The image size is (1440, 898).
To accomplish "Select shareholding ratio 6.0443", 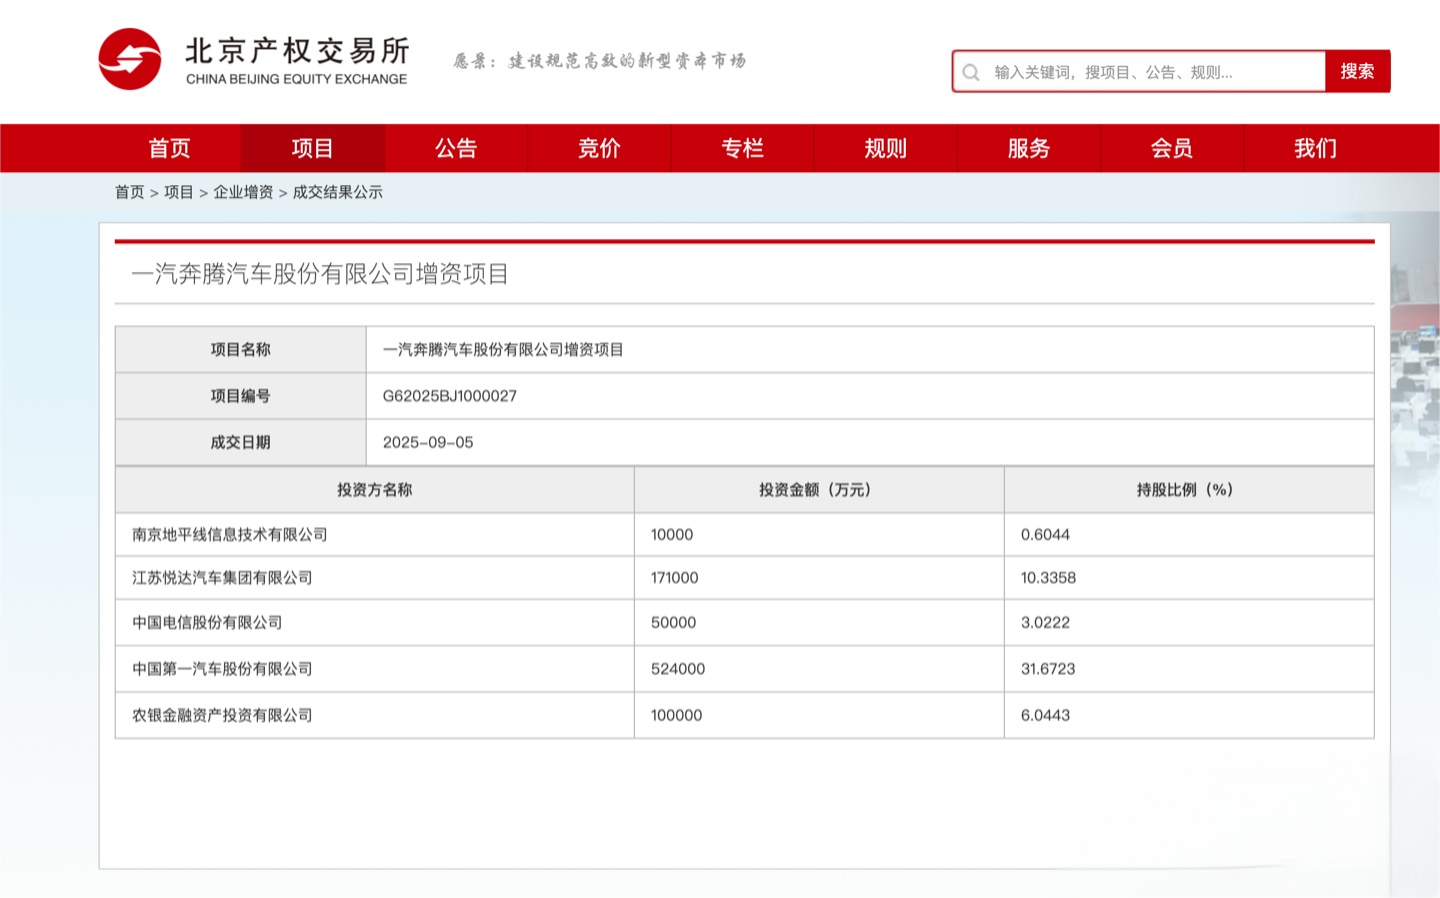I will (1045, 716).
